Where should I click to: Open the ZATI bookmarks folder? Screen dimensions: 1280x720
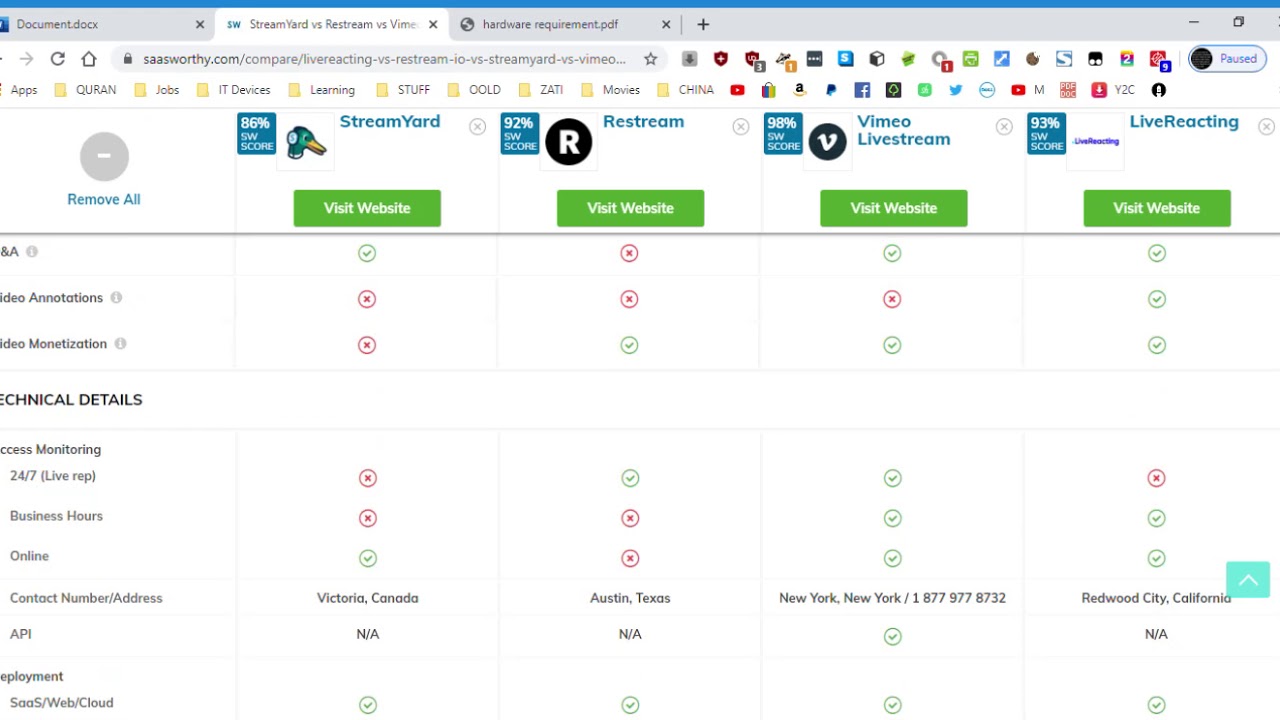click(541, 90)
